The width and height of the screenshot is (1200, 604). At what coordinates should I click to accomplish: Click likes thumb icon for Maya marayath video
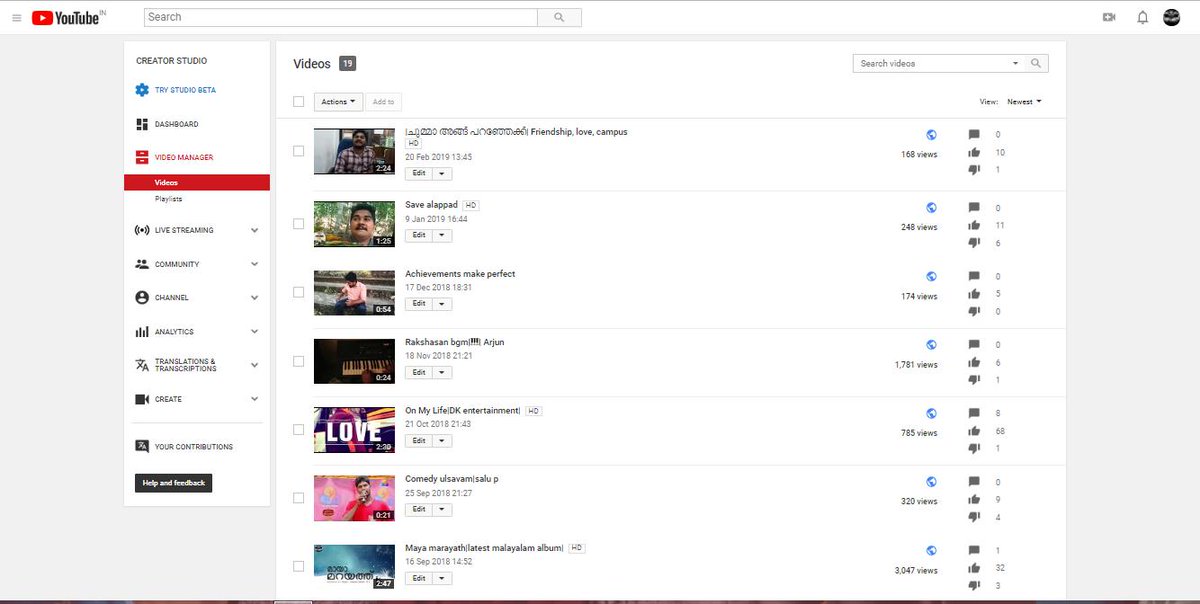click(974, 567)
